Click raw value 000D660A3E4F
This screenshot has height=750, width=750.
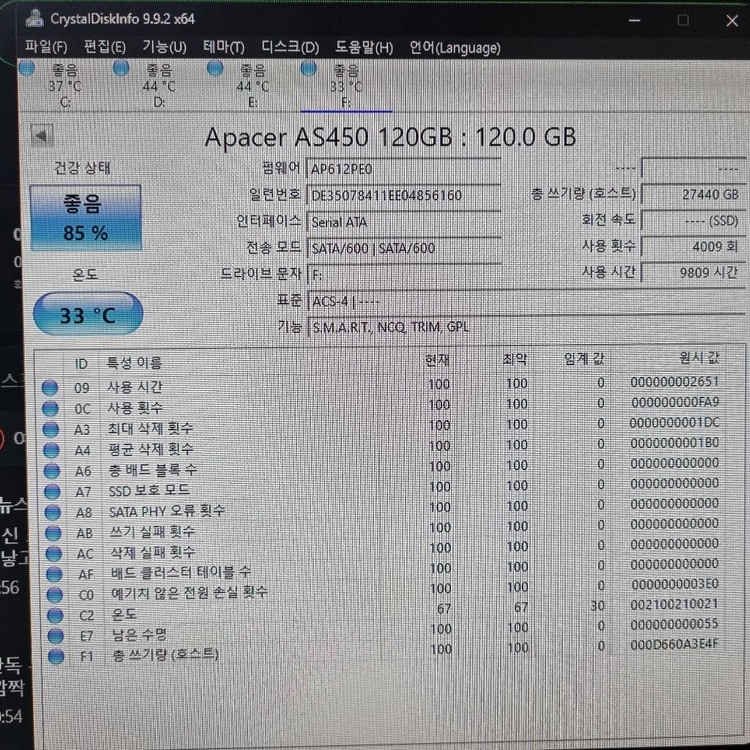[x=674, y=645]
